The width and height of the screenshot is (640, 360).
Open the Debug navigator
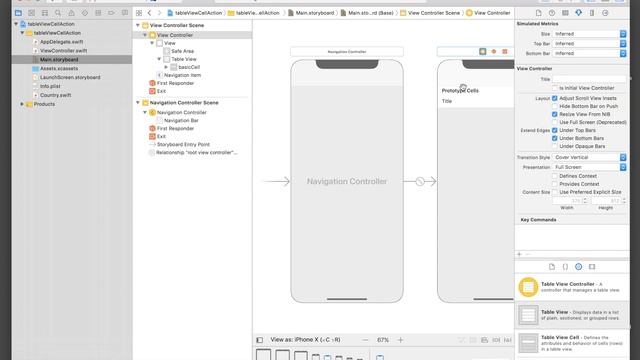tap(98, 13)
